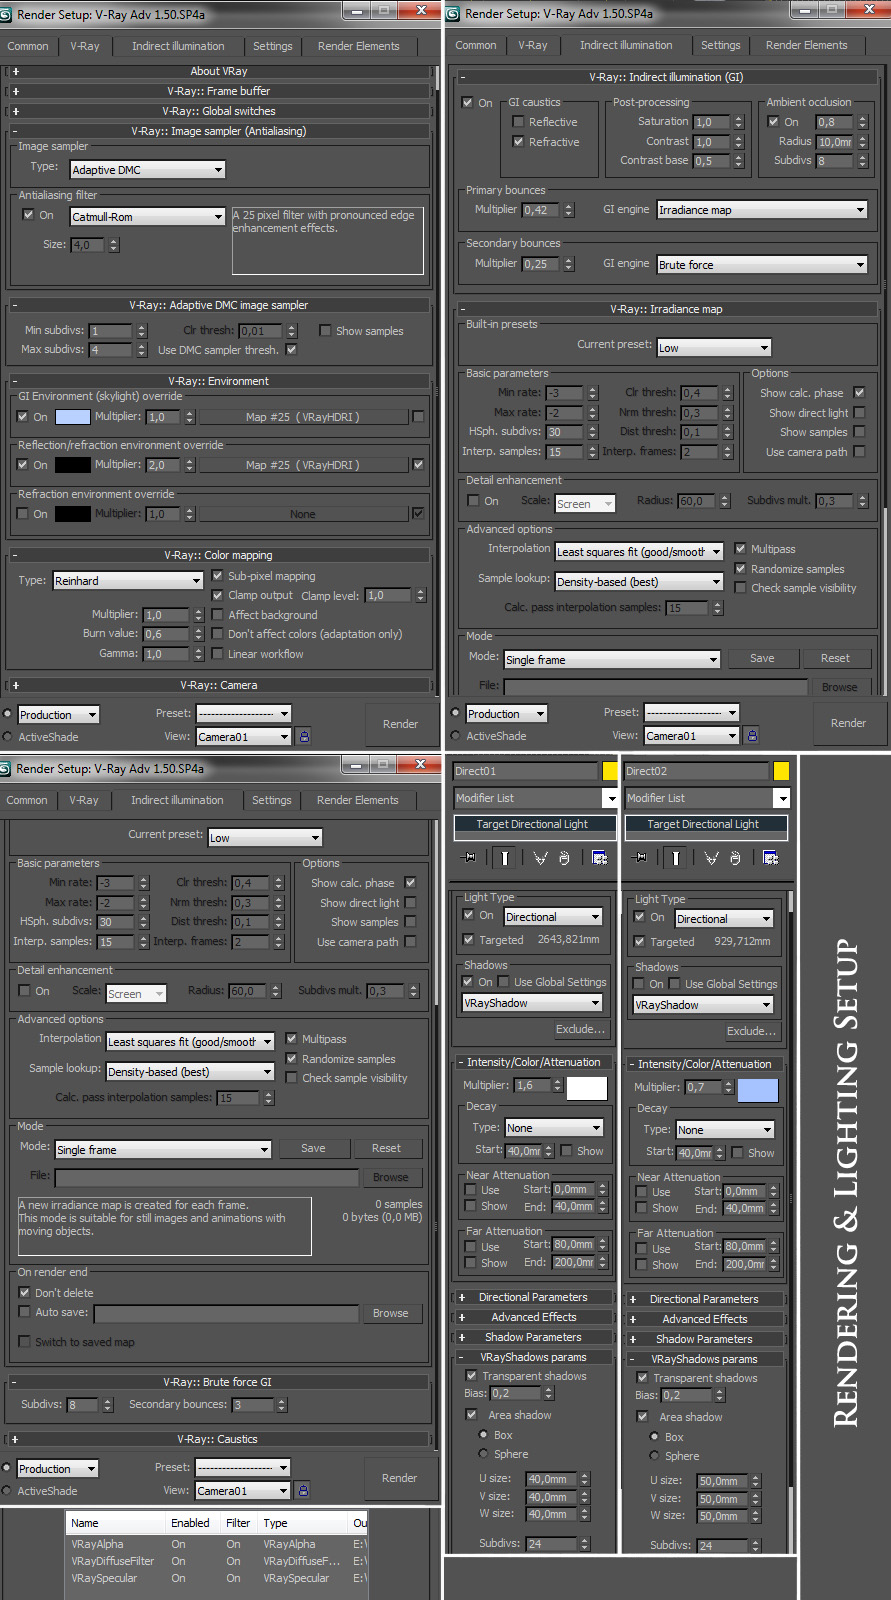Toggle Use DMC sampler thresh. checkbox
The image size is (891, 1600).
click(x=291, y=350)
